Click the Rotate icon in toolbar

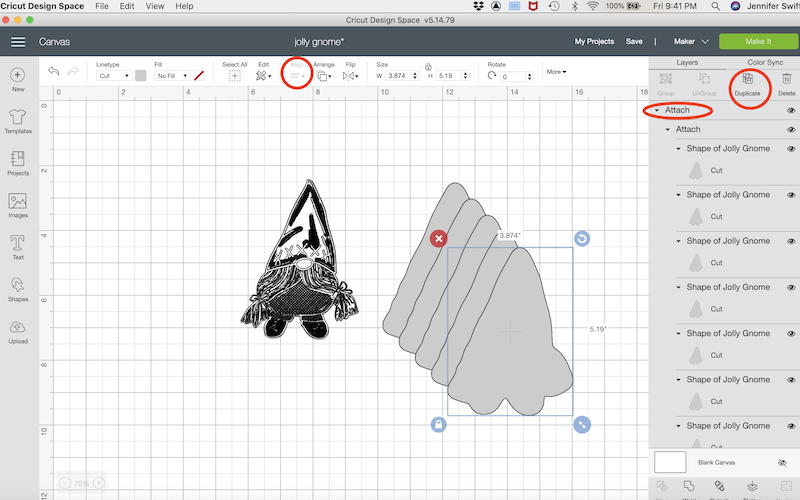point(492,76)
